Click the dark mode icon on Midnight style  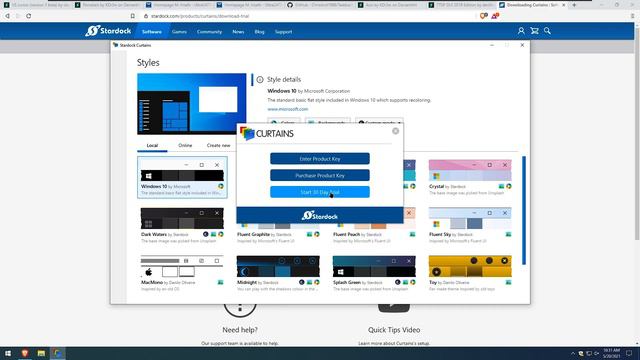click(x=302, y=282)
